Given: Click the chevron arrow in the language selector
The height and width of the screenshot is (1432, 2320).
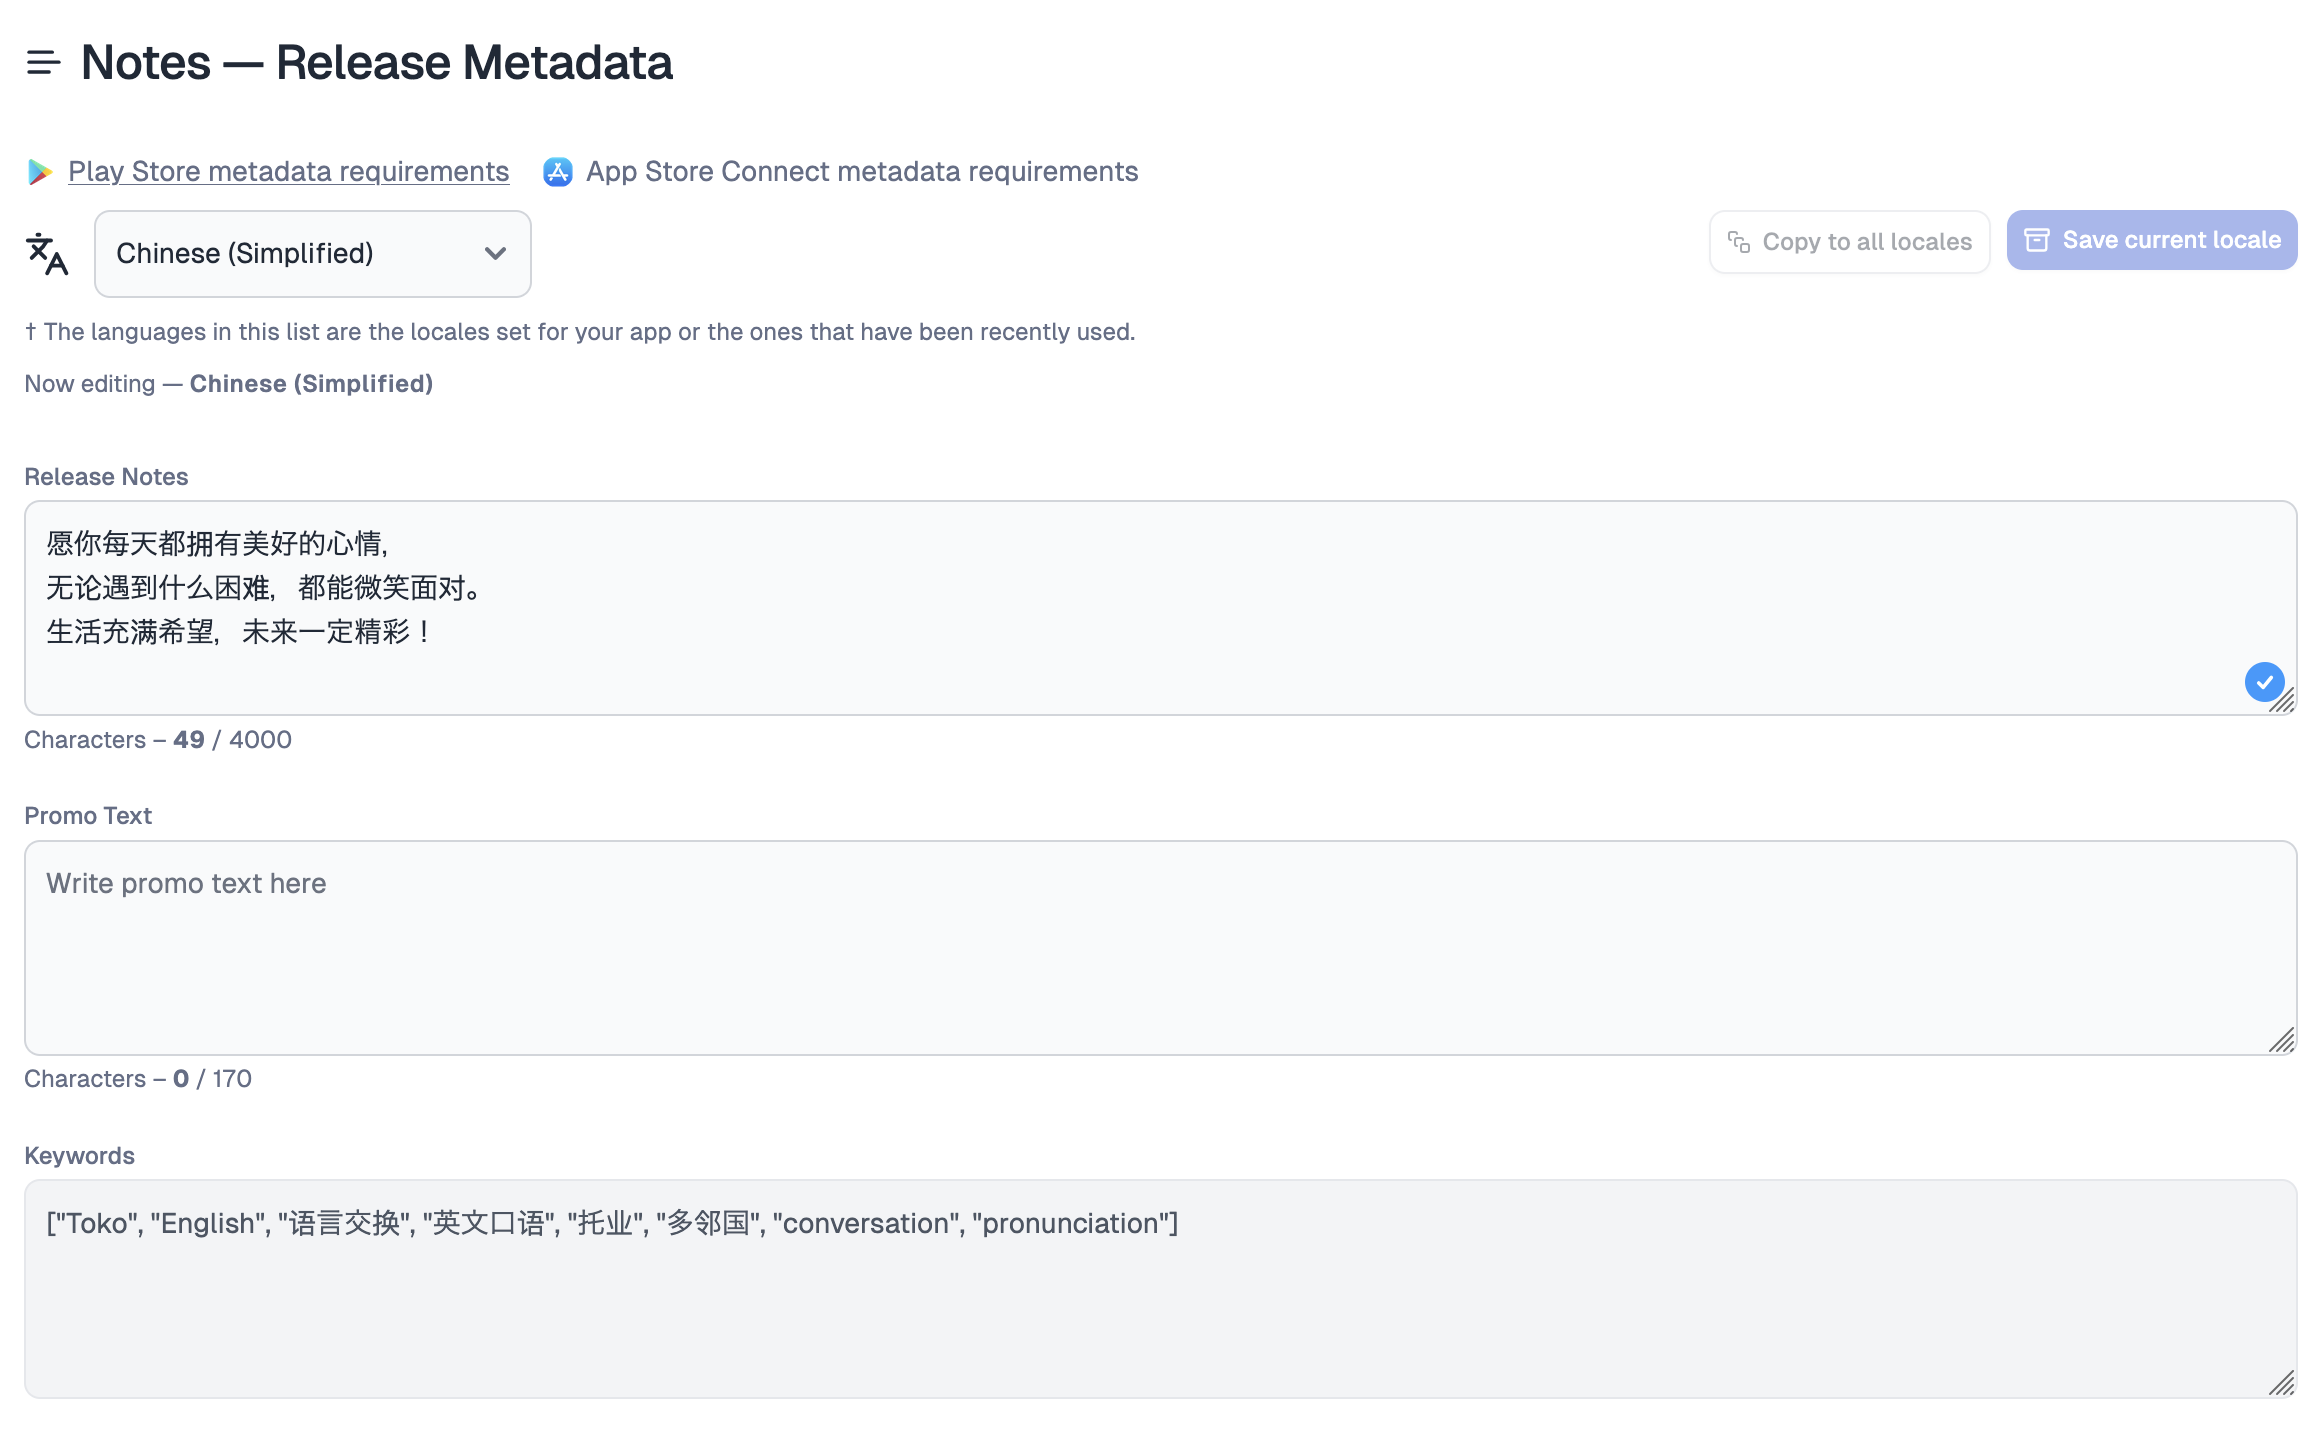Looking at the screenshot, I should pos(495,254).
